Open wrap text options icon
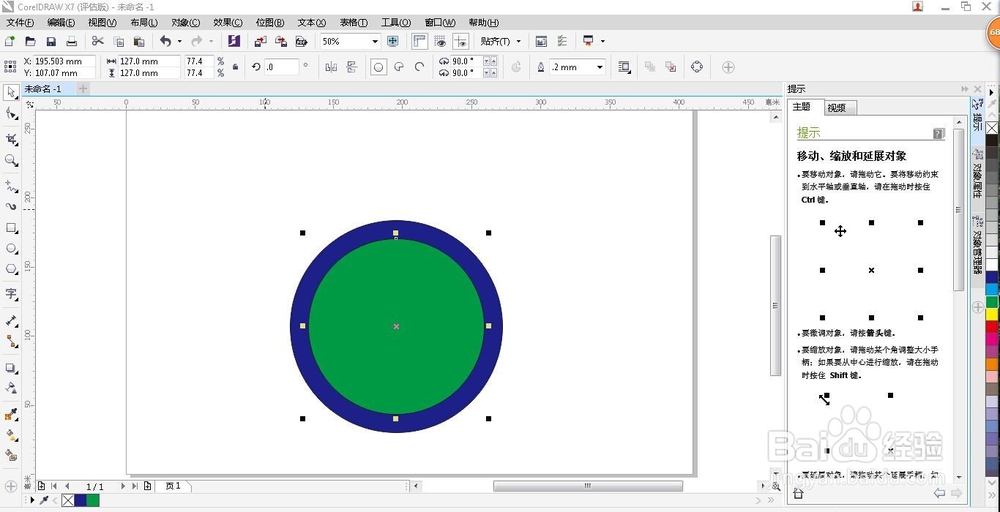 point(624,67)
